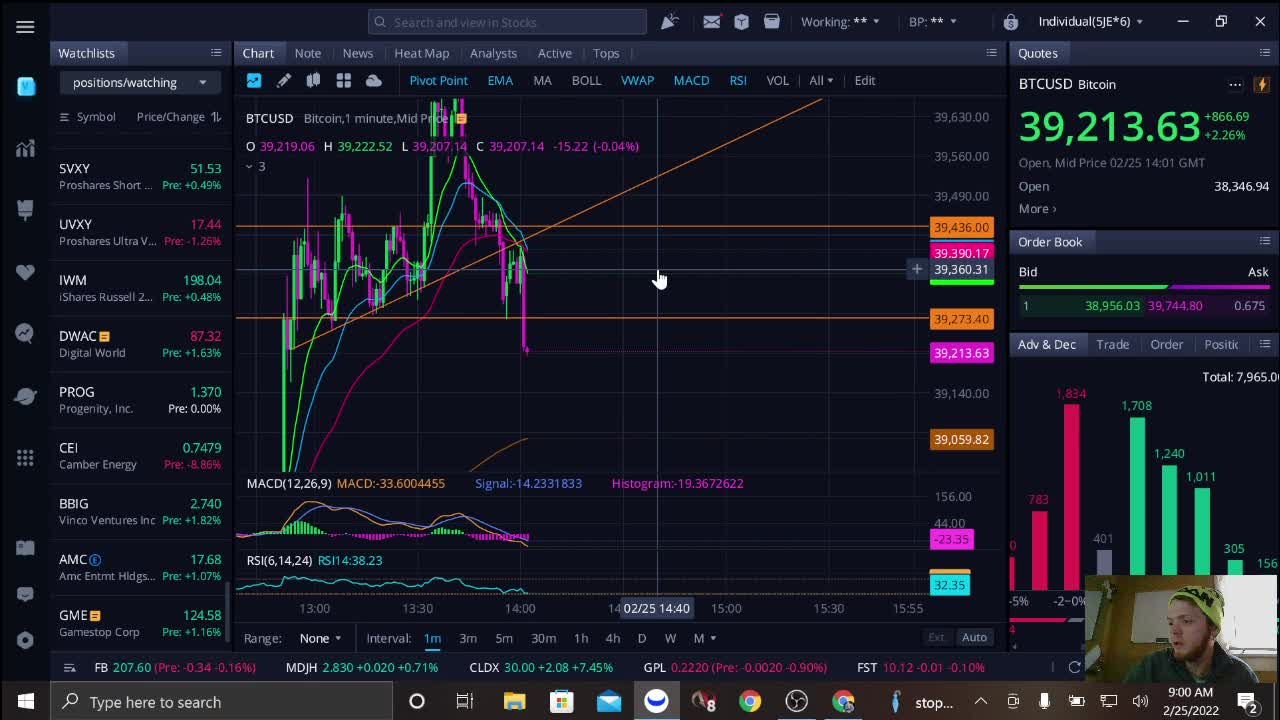The width and height of the screenshot is (1280, 720).
Task: Switch to the Note tab
Action: (x=308, y=53)
